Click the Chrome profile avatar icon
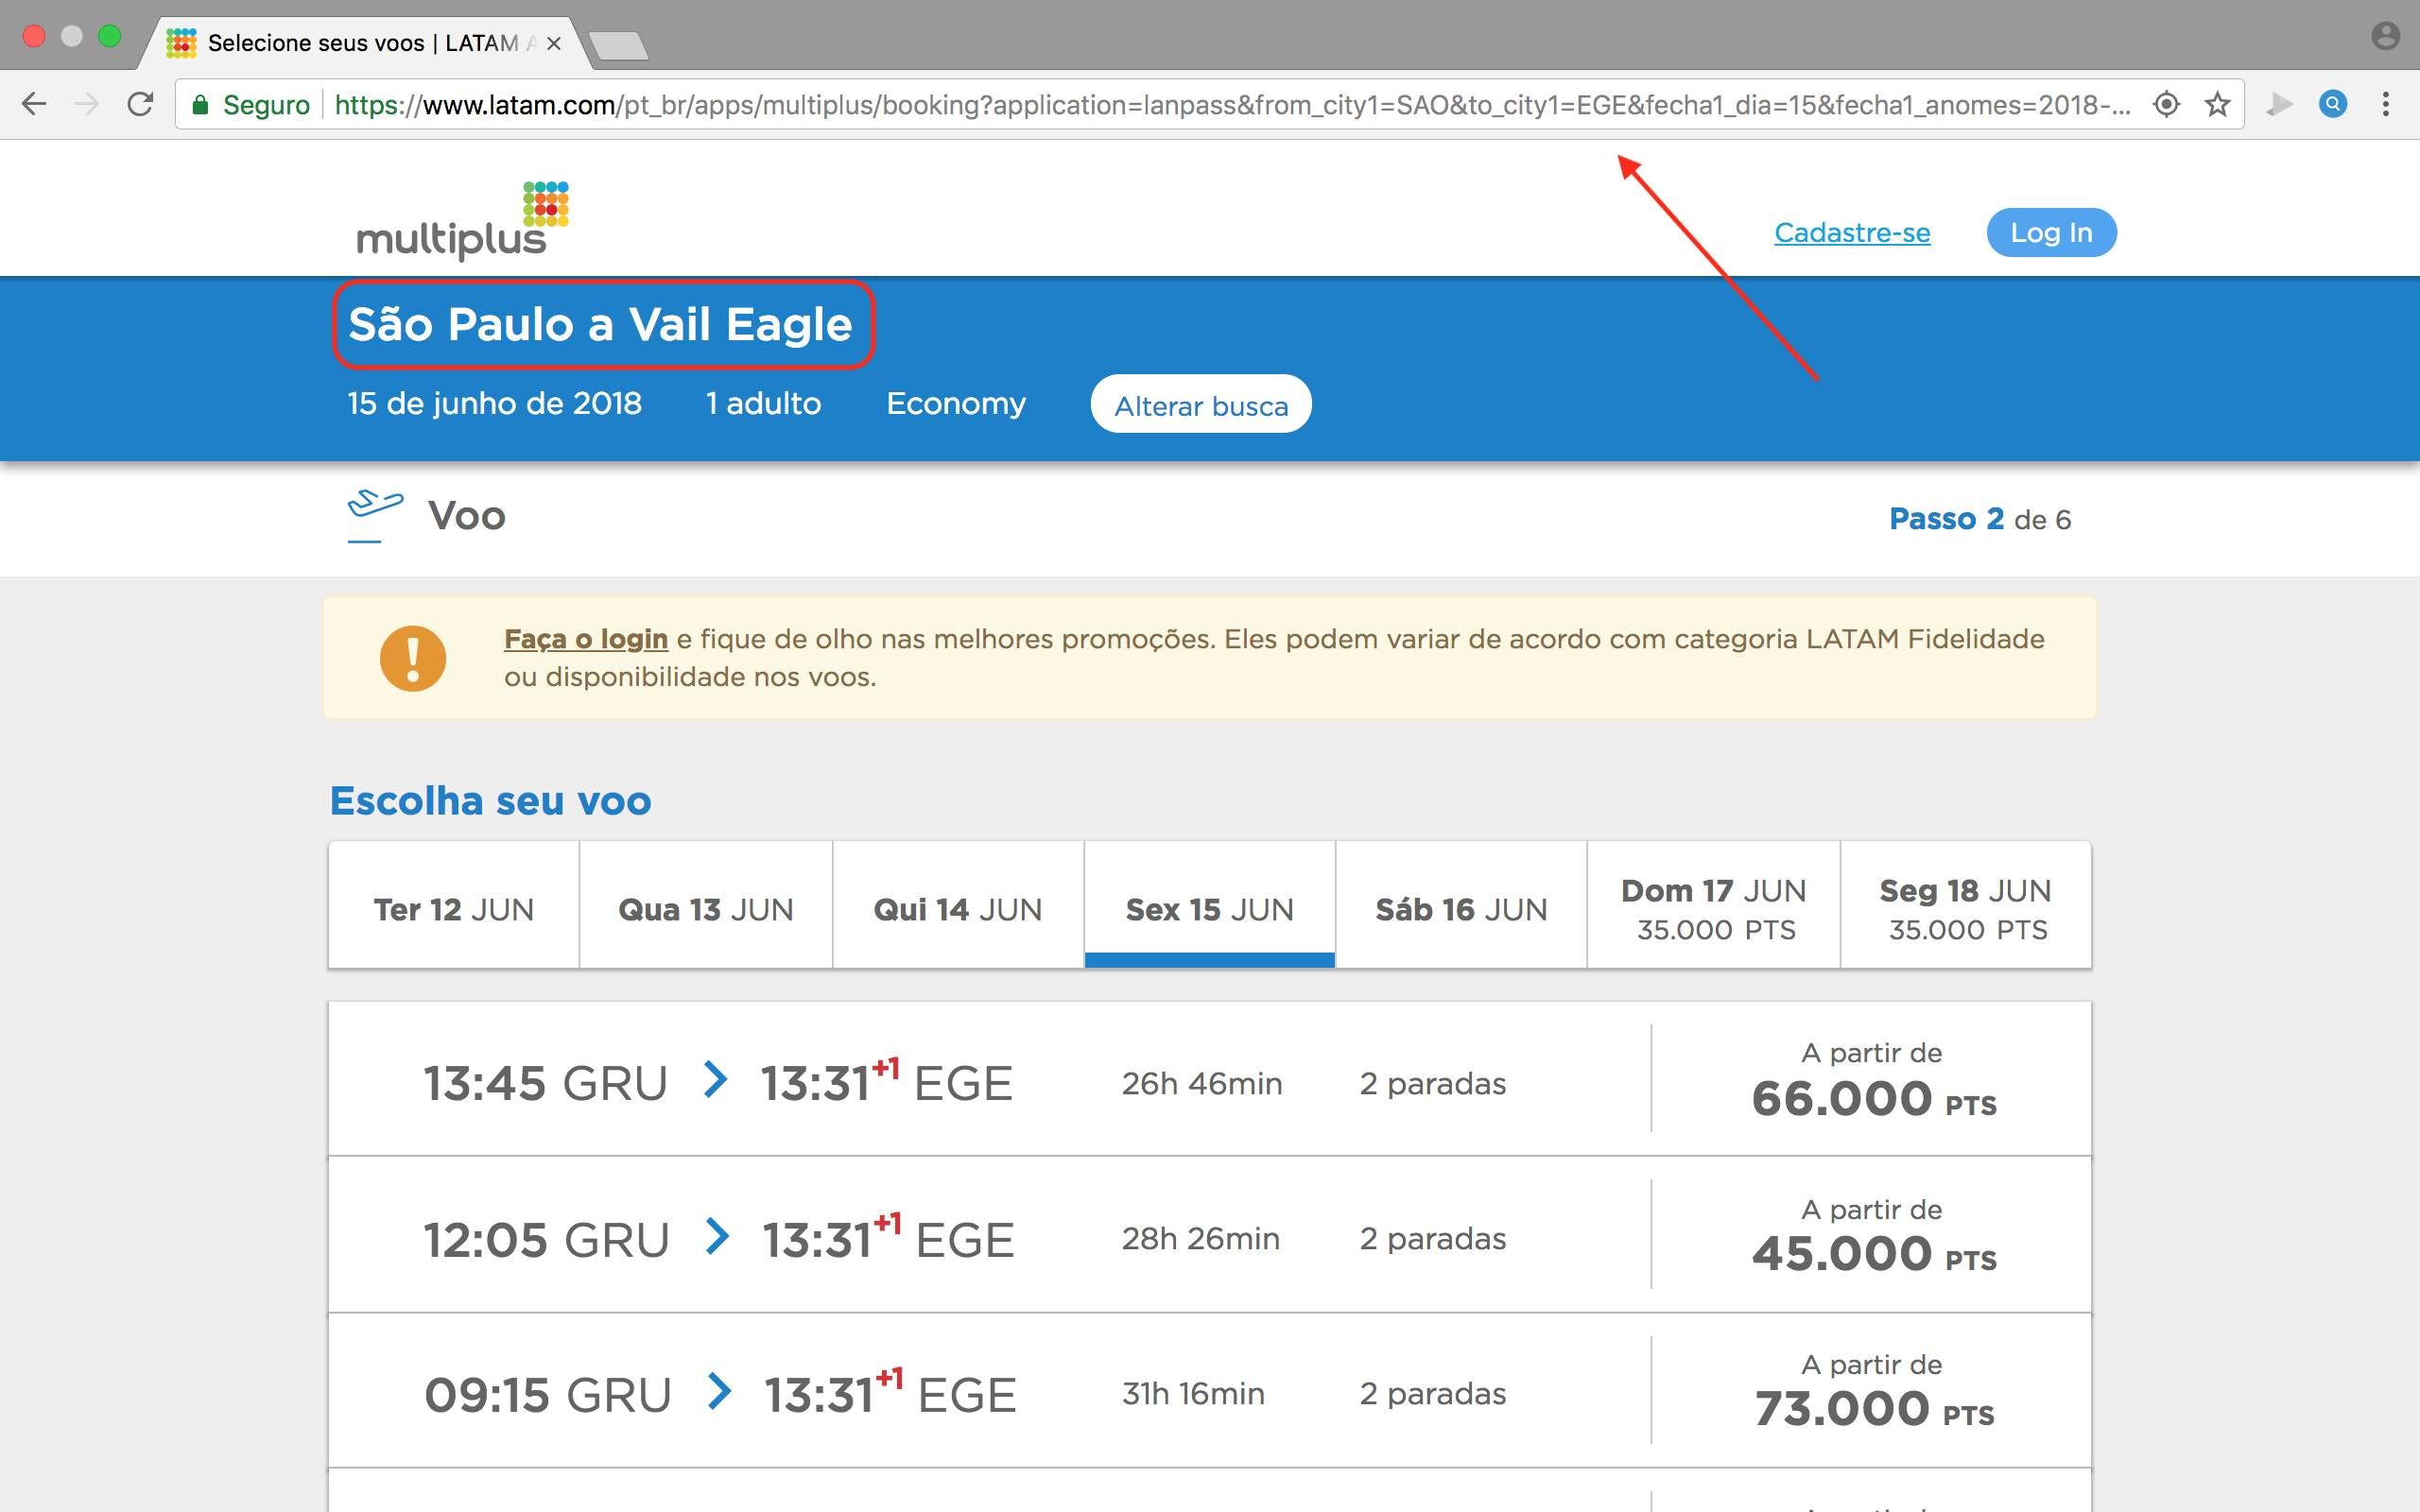2420x1512 pixels. coord(2385,37)
